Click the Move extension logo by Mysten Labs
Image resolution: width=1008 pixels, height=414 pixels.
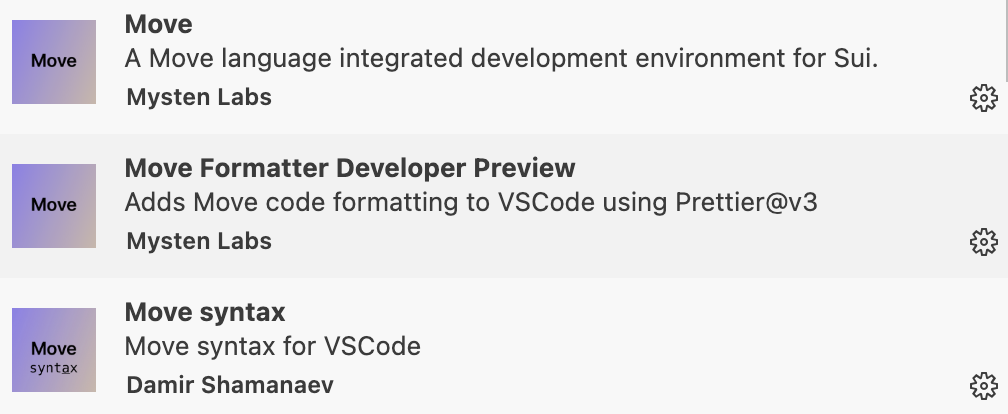coord(54,61)
